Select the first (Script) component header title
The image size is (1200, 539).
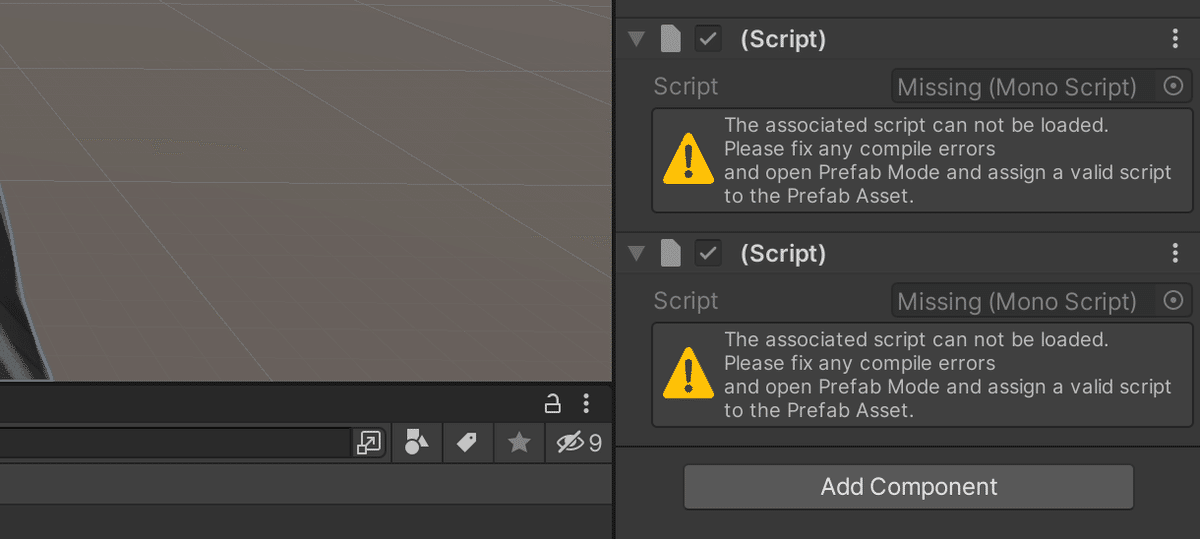tap(783, 39)
